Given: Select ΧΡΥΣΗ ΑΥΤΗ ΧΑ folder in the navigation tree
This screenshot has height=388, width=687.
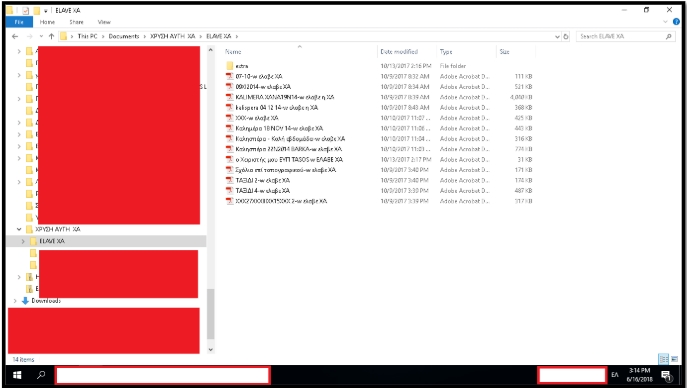Looking at the screenshot, I should (x=58, y=229).
